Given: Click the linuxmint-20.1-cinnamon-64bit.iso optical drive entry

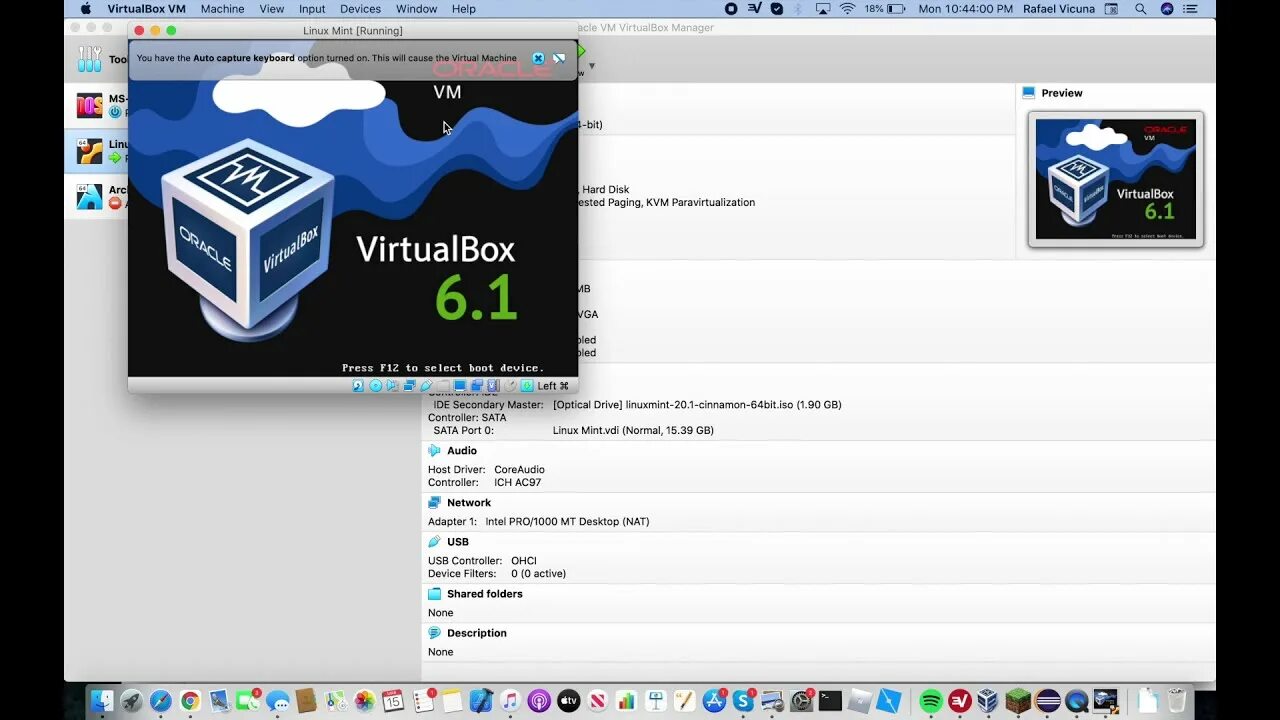Looking at the screenshot, I should tap(697, 405).
